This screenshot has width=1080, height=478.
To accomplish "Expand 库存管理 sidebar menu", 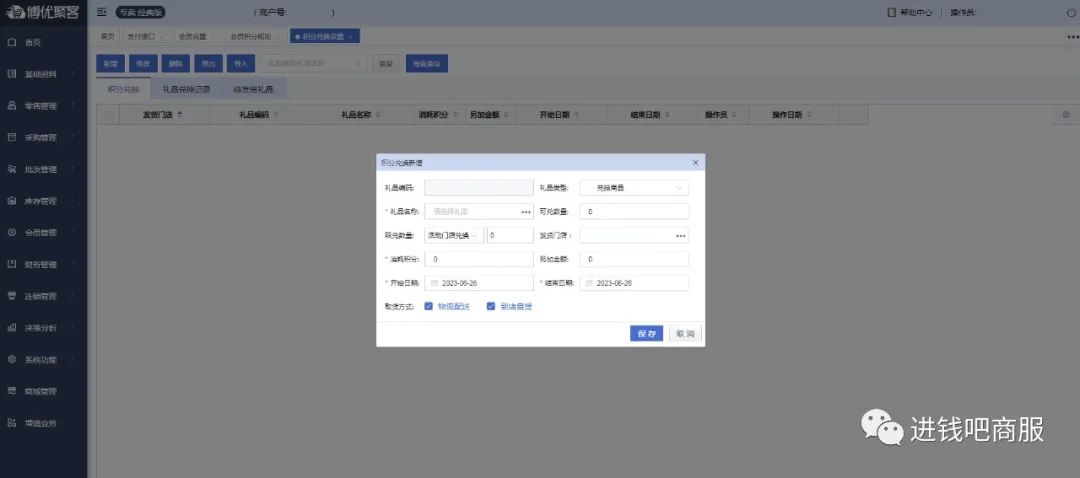I will pyautogui.click(x=73, y=201).
